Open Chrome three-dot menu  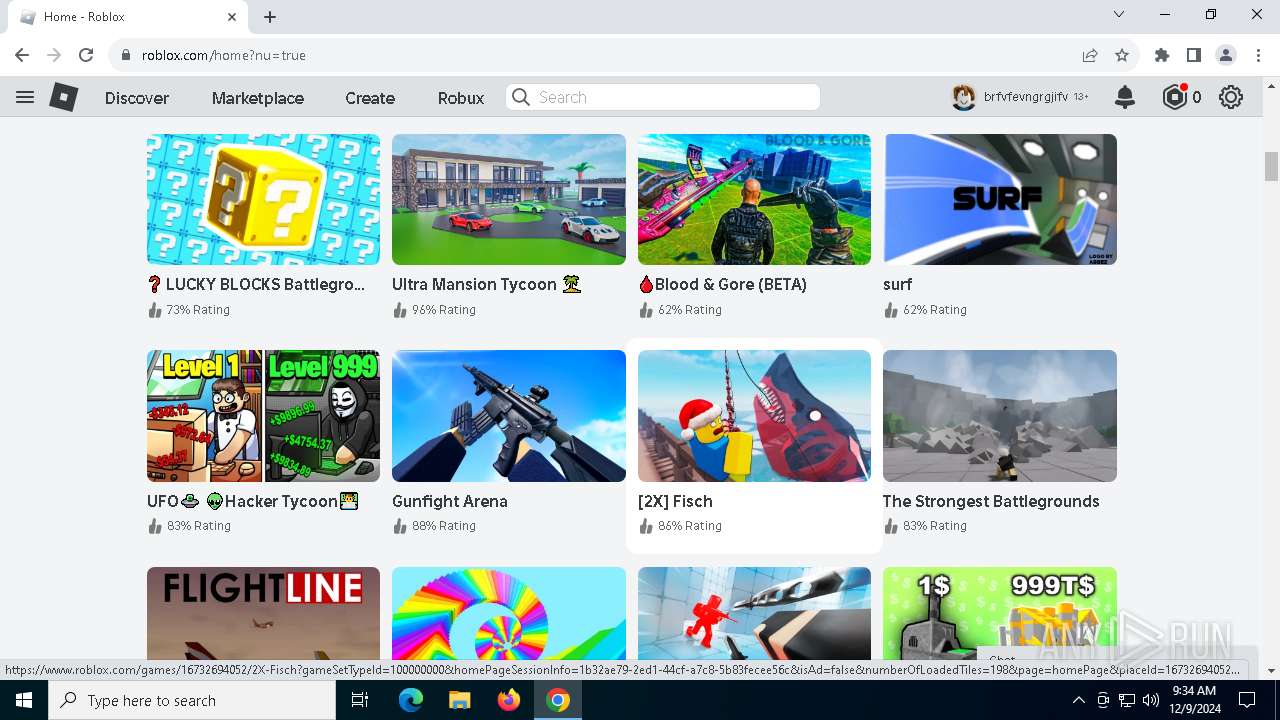pyautogui.click(x=1257, y=55)
